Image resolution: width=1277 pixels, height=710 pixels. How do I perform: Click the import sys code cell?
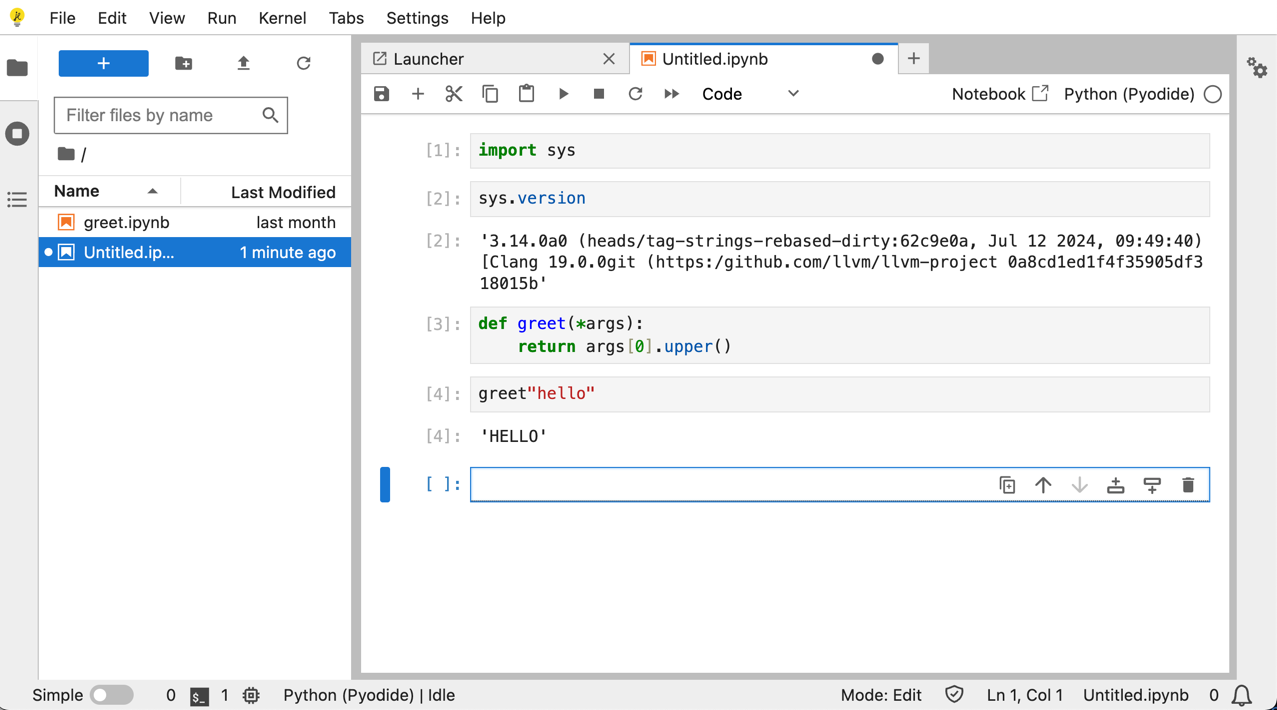[x=839, y=150]
